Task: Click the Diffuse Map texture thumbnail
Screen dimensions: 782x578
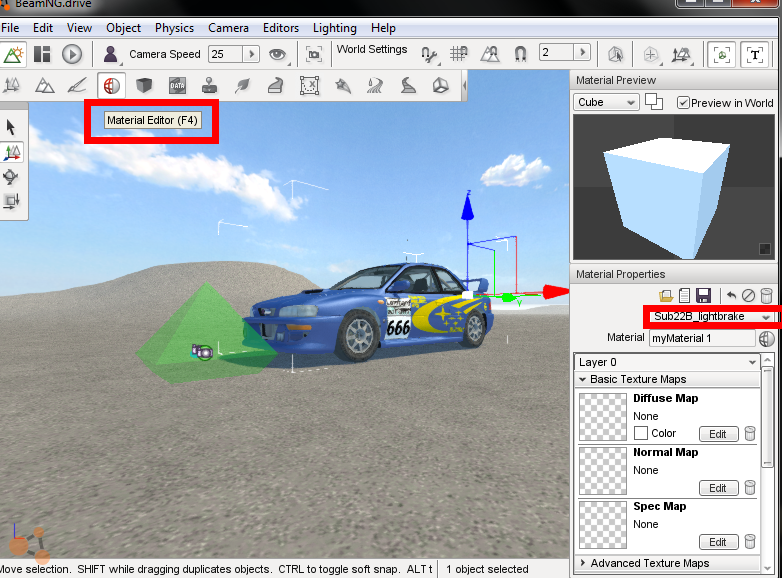Action: [x=603, y=417]
